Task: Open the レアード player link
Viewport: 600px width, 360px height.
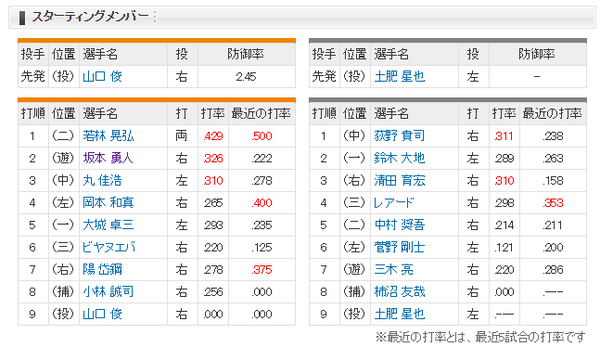Action: coord(394,202)
